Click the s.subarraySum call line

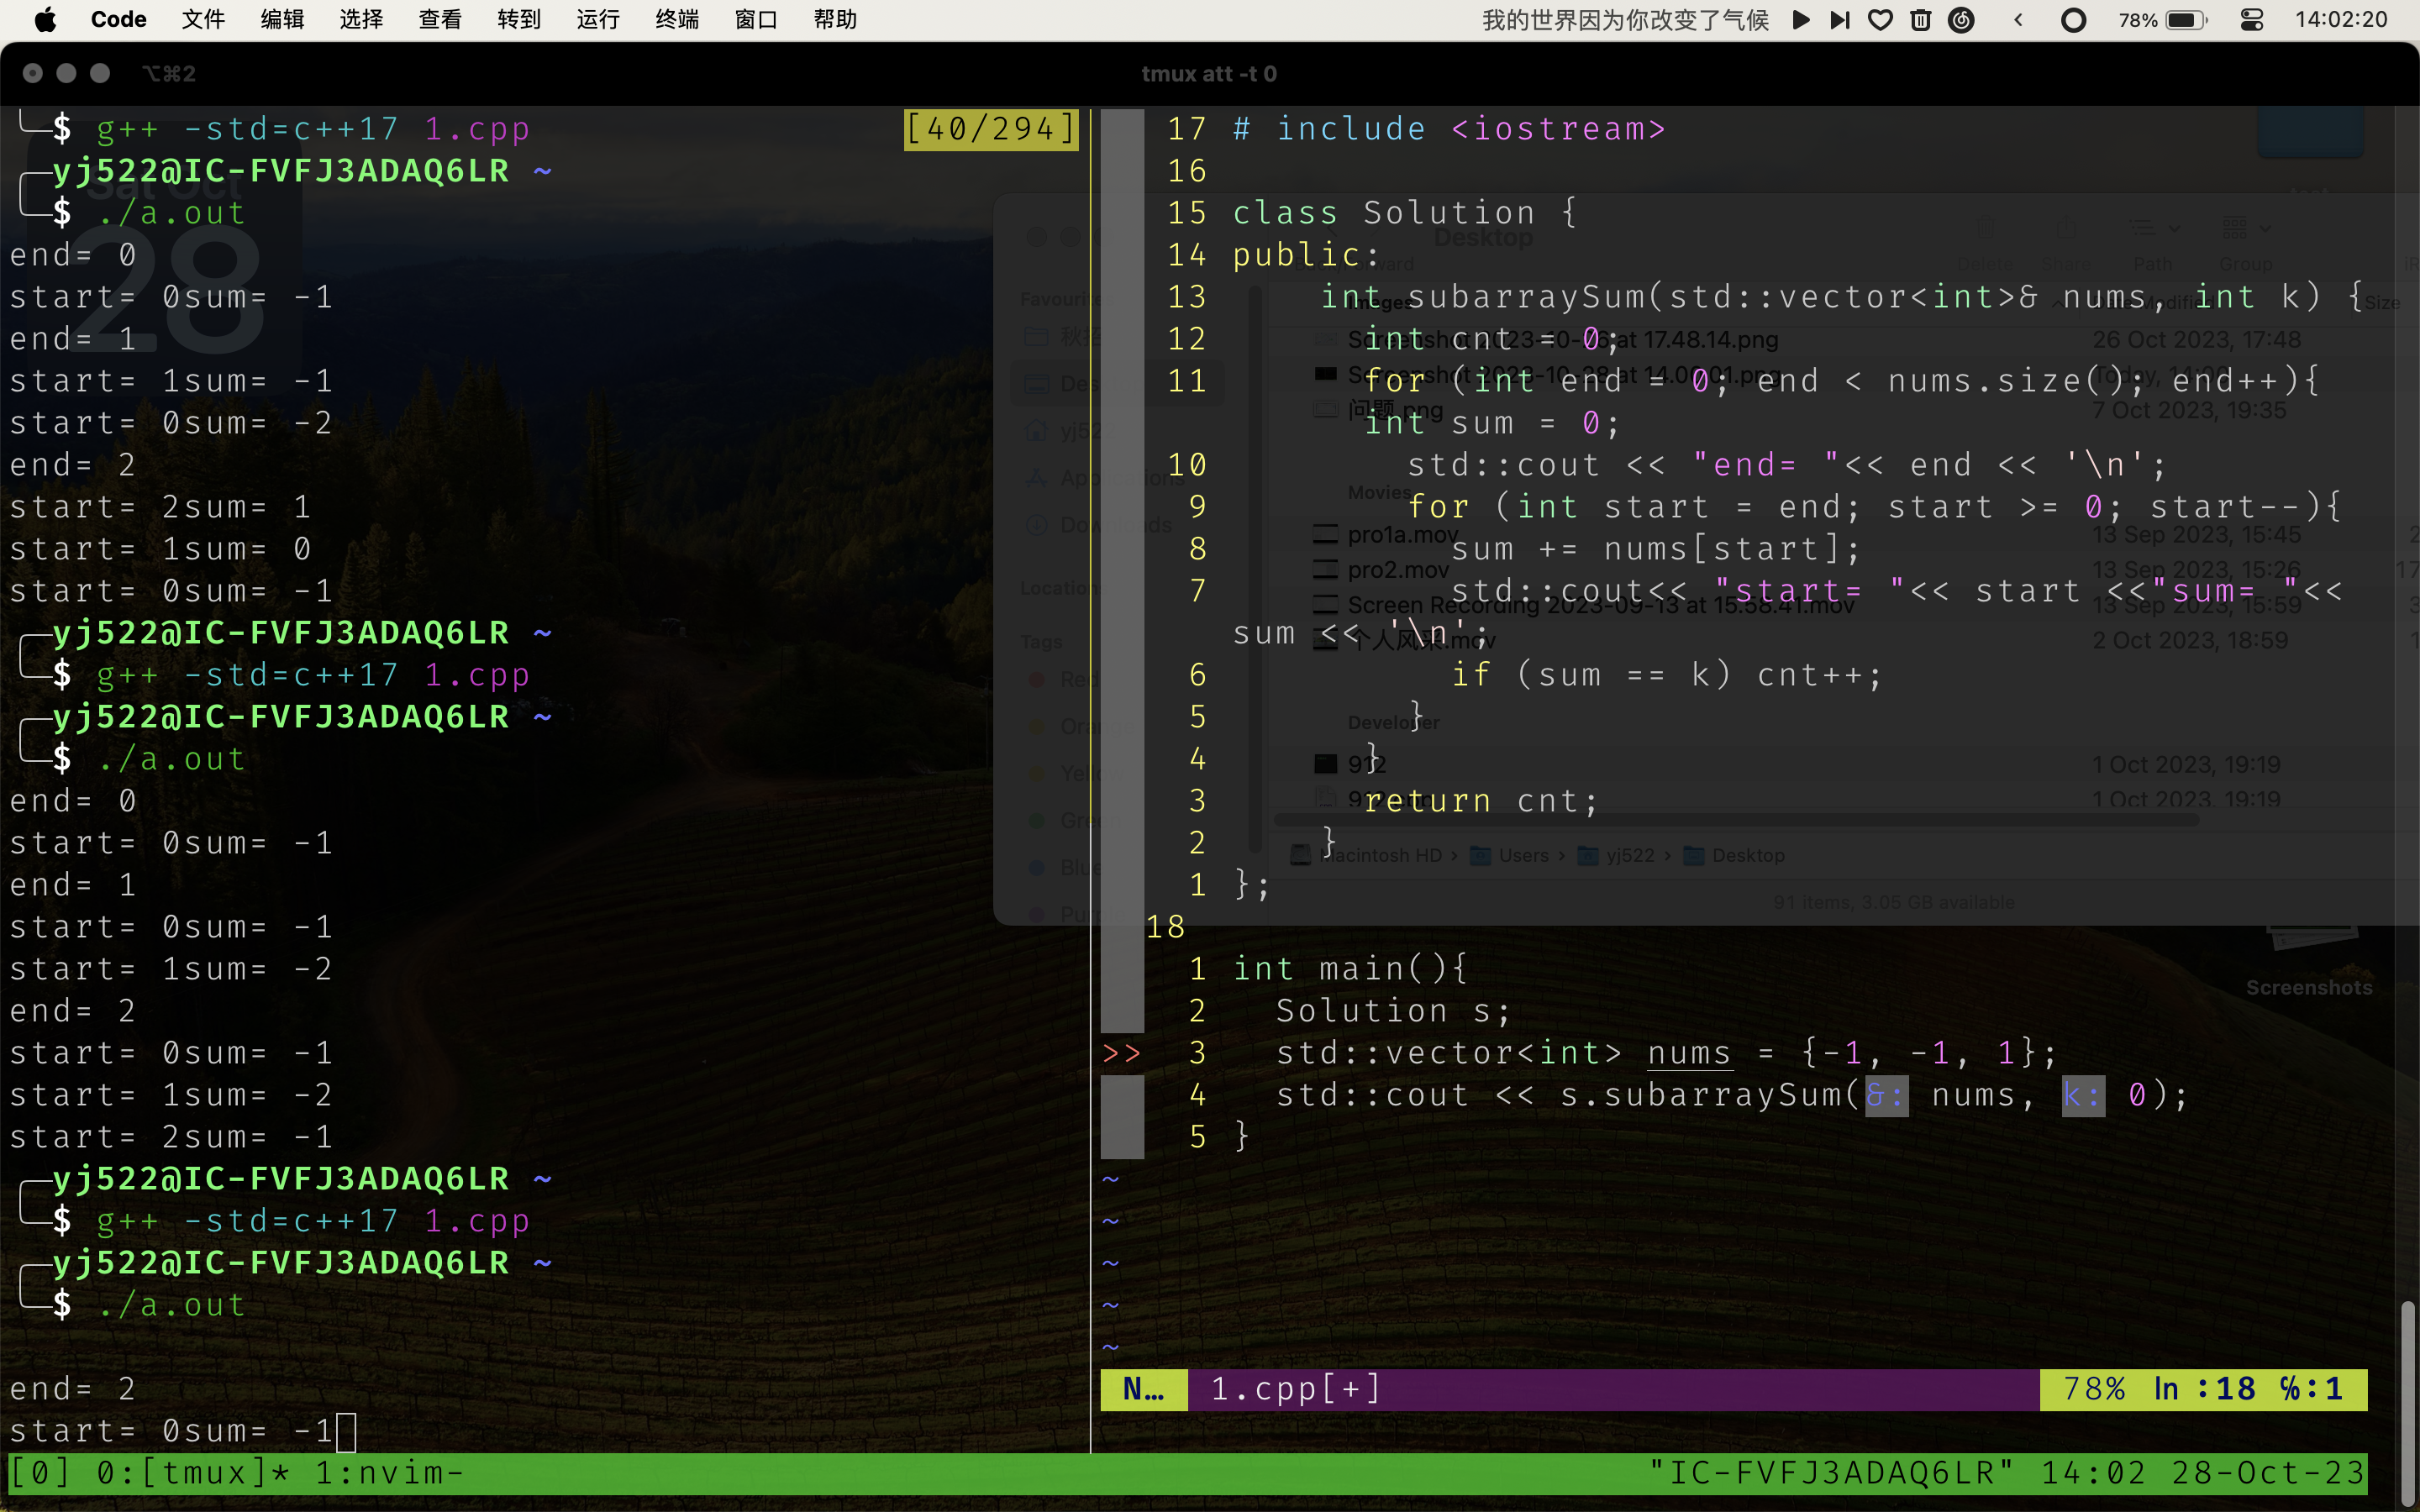point(1733,1095)
